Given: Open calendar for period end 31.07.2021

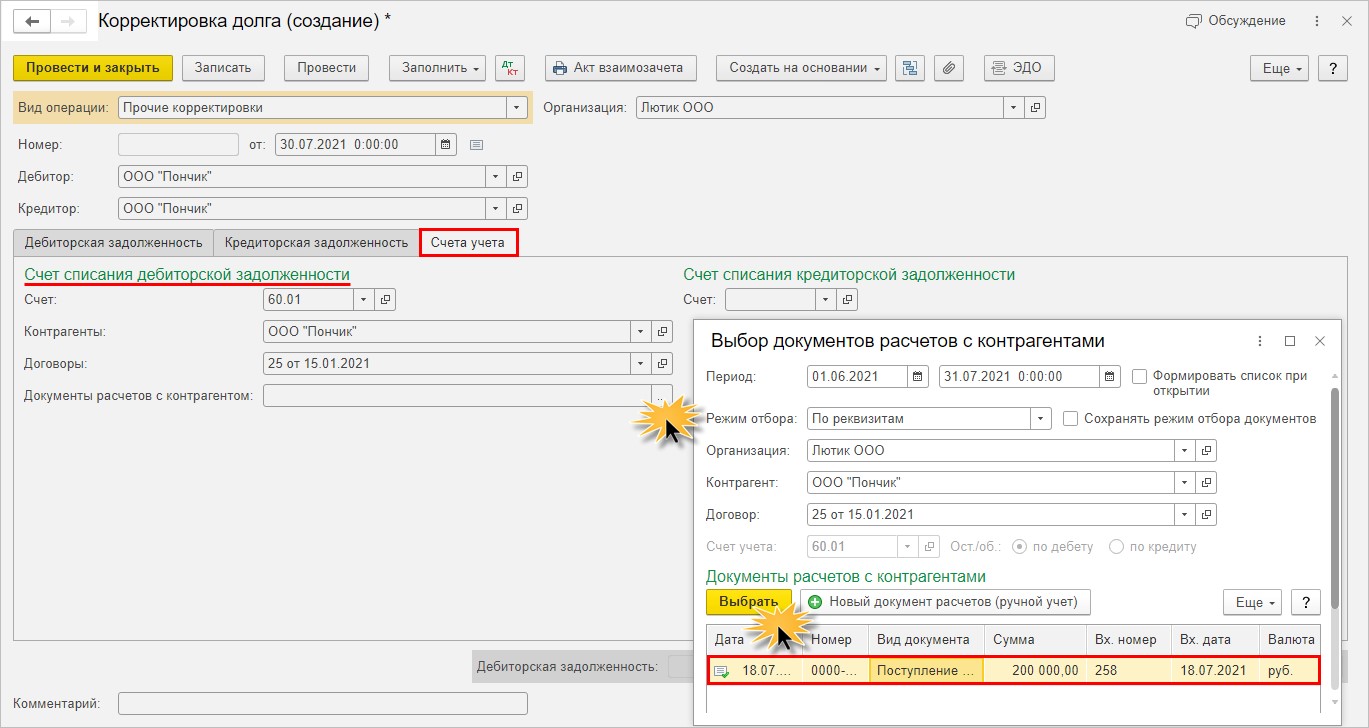Looking at the screenshot, I should click(1110, 377).
